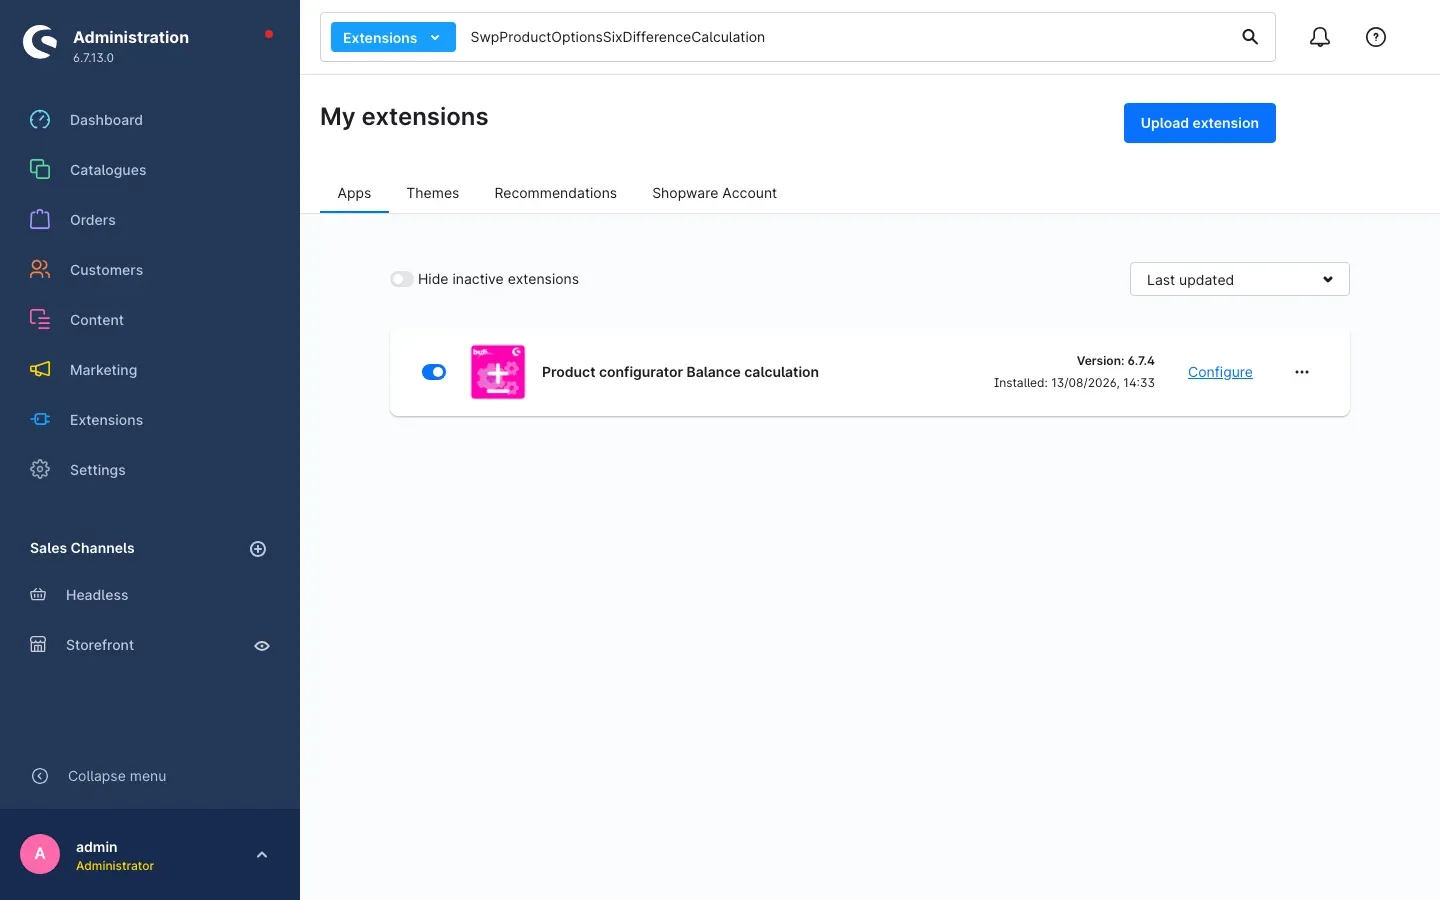Click the My extensions heading
The width and height of the screenshot is (1440, 900).
coord(404,117)
